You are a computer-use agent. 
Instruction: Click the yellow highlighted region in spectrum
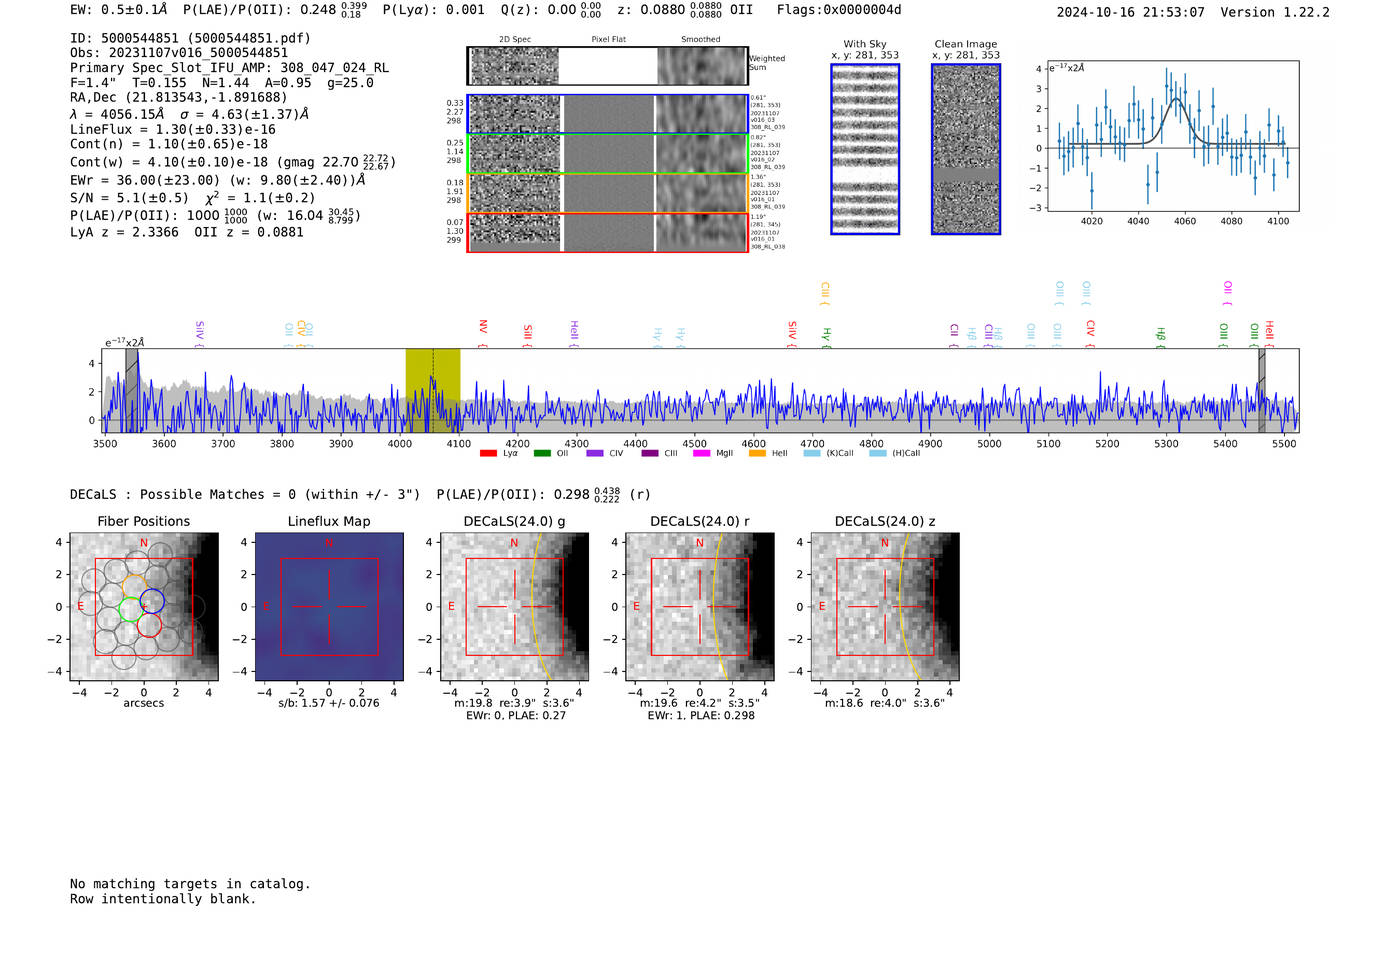(432, 391)
